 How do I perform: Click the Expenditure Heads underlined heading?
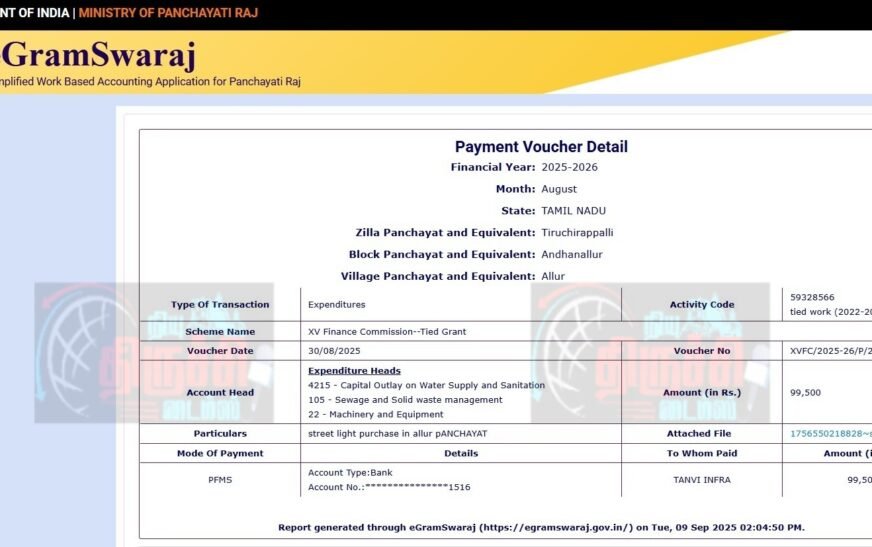coord(354,371)
